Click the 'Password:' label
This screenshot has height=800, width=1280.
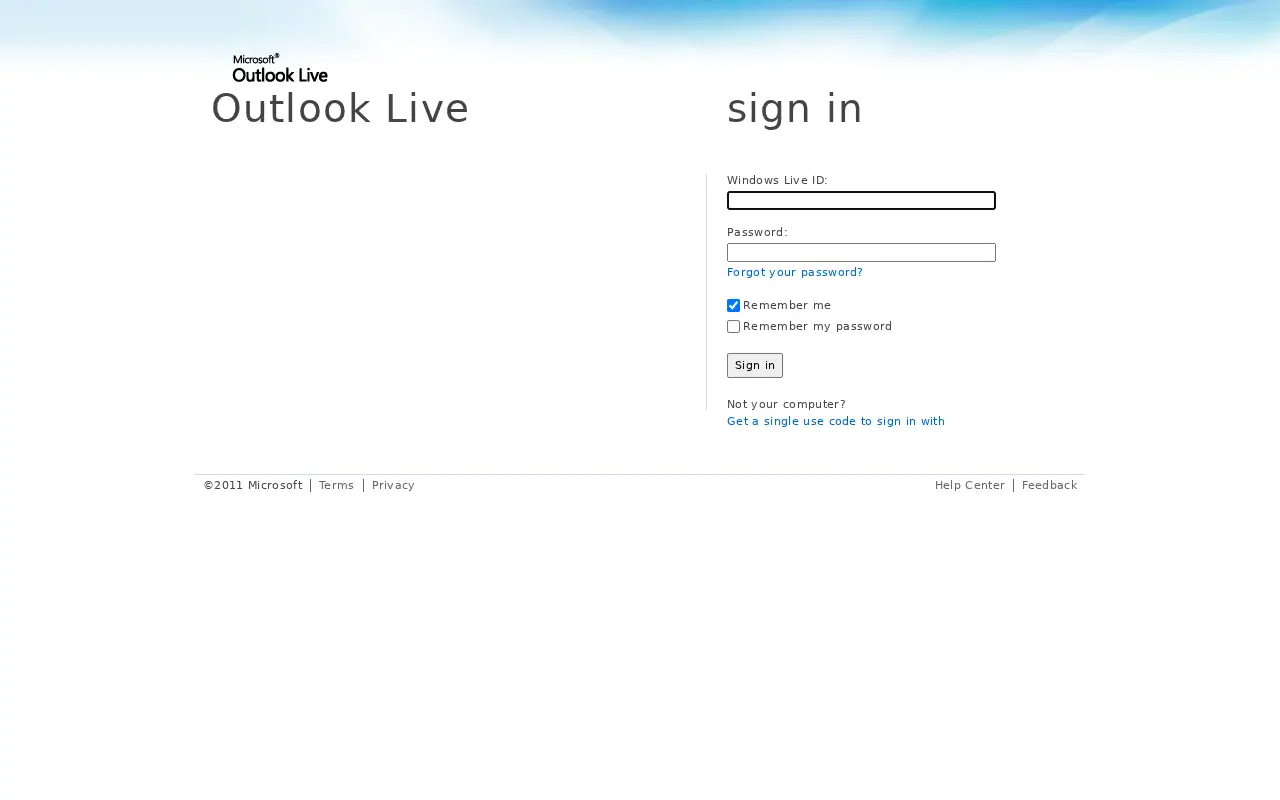pyautogui.click(x=757, y=233)
